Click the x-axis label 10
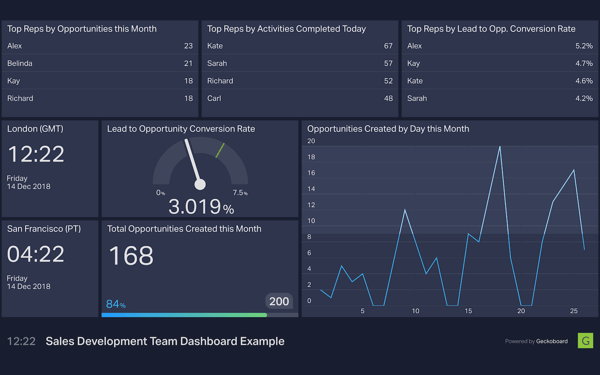The image size is (600, 375). click(x=415, y=311)
